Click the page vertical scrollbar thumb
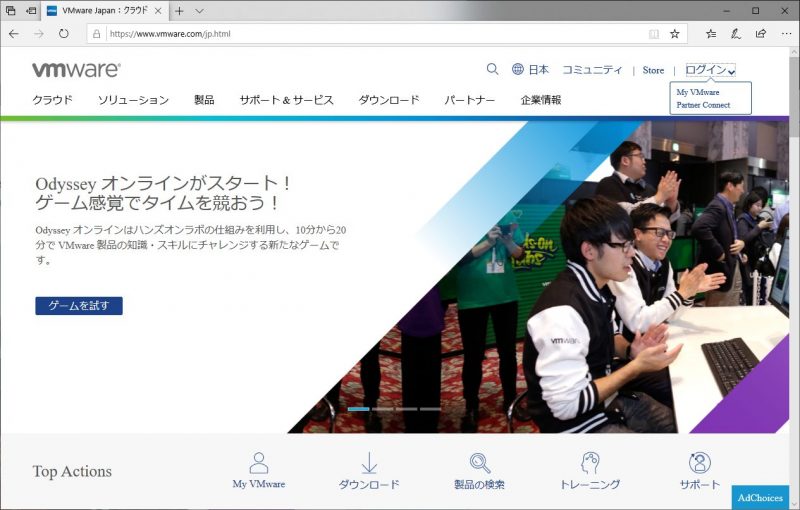 (x=794, y=97)
